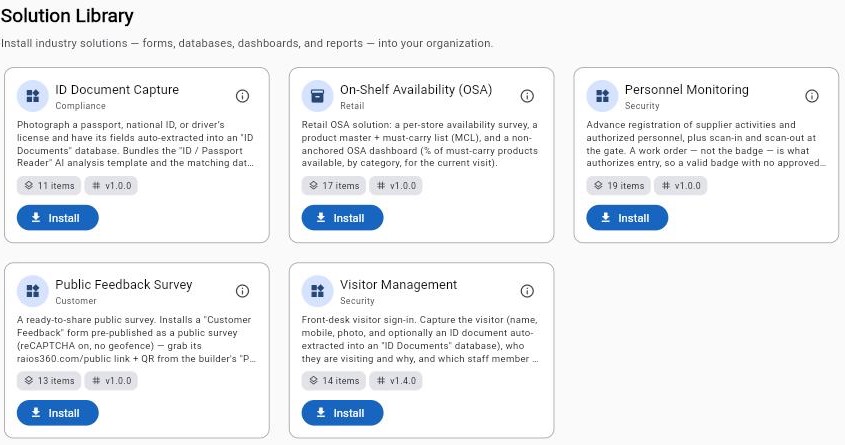The height and width of the screenshot is (445, 845).
Task: Click Personnel Monitoring's v1.0.0 version chip
Action: tap(680, 185)
